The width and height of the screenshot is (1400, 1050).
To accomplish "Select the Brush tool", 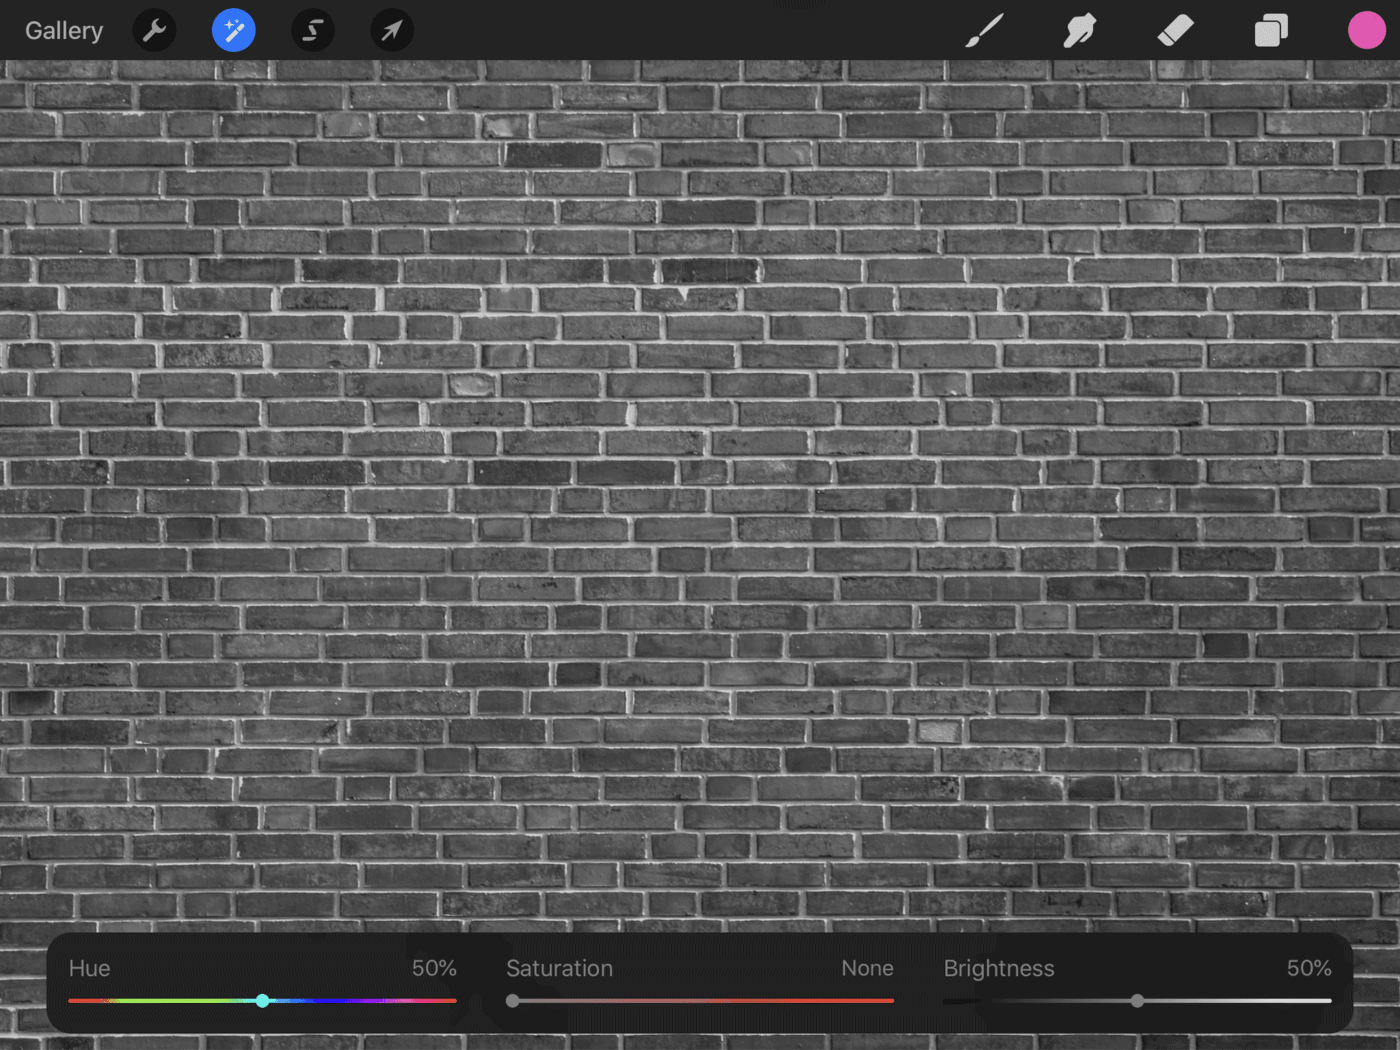I will click(984, 31).
